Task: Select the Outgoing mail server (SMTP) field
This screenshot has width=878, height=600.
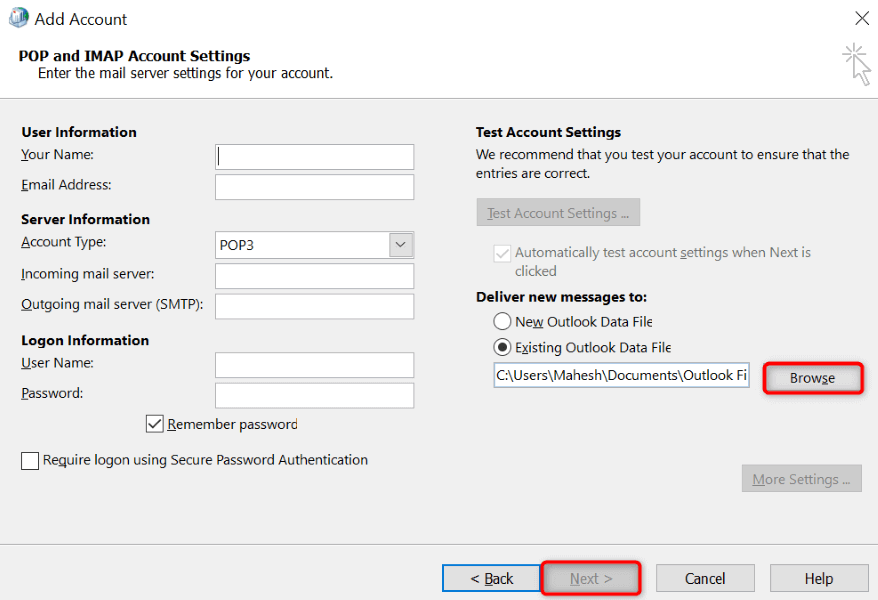Action: [314, 306]
